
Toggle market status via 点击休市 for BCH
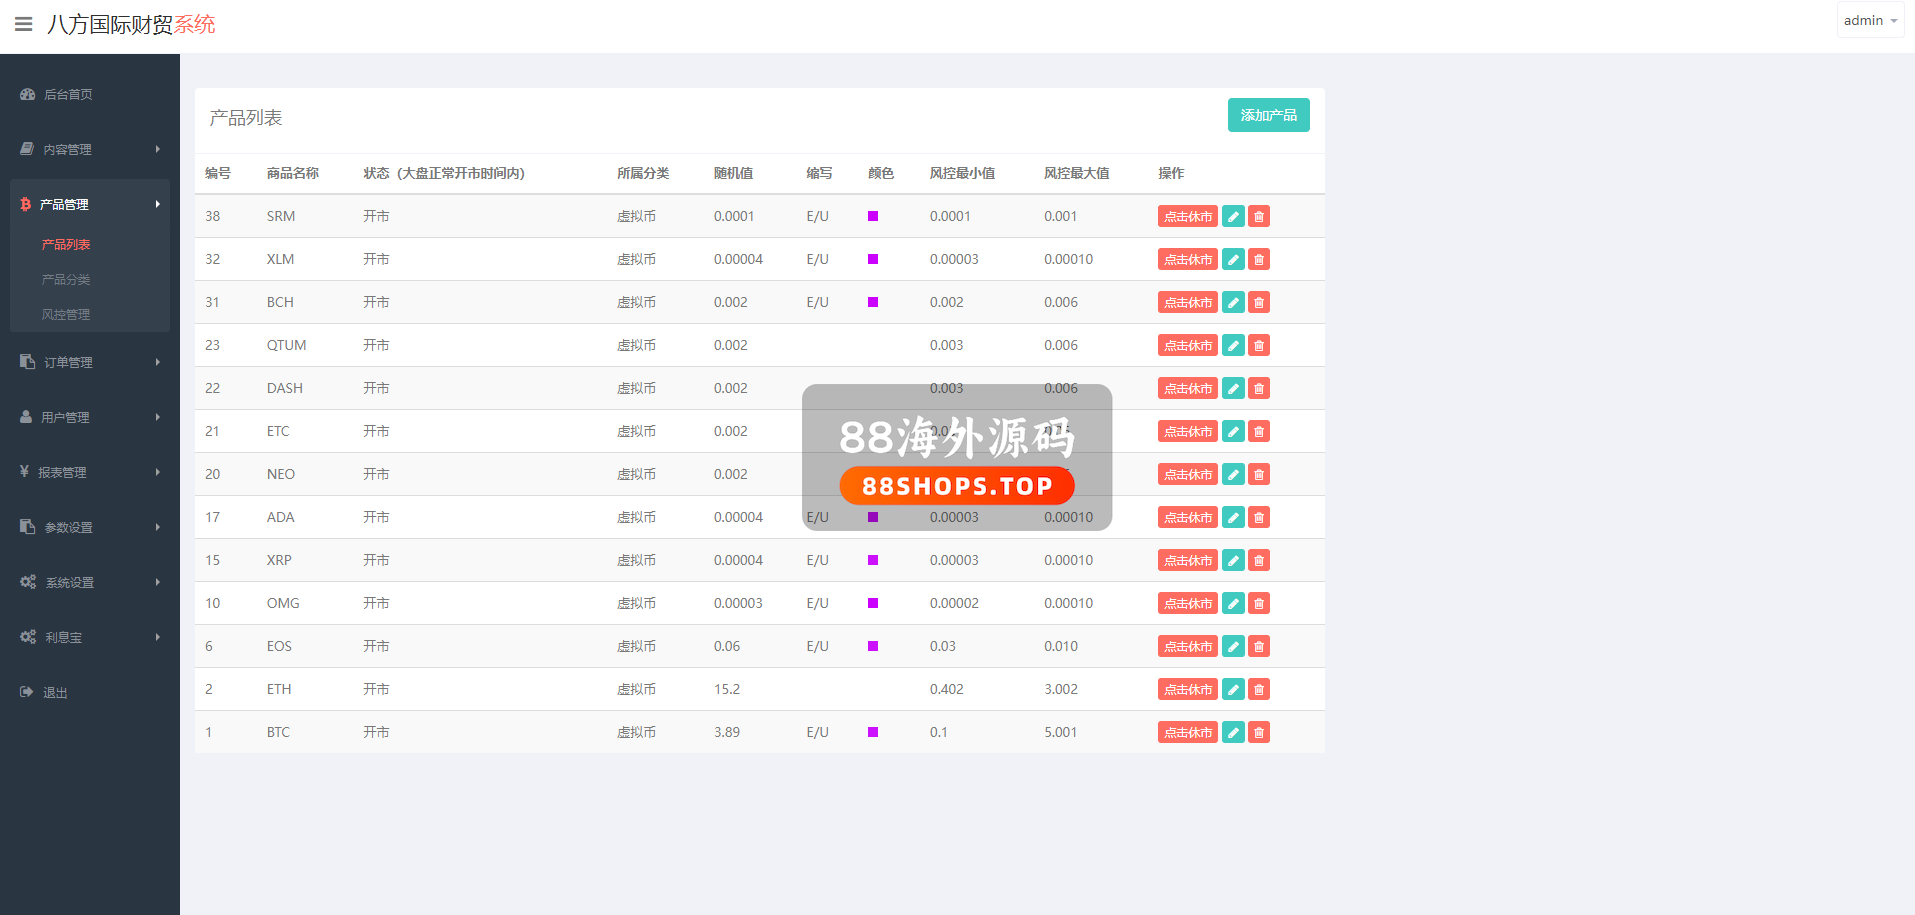(x=1187, y=302)
